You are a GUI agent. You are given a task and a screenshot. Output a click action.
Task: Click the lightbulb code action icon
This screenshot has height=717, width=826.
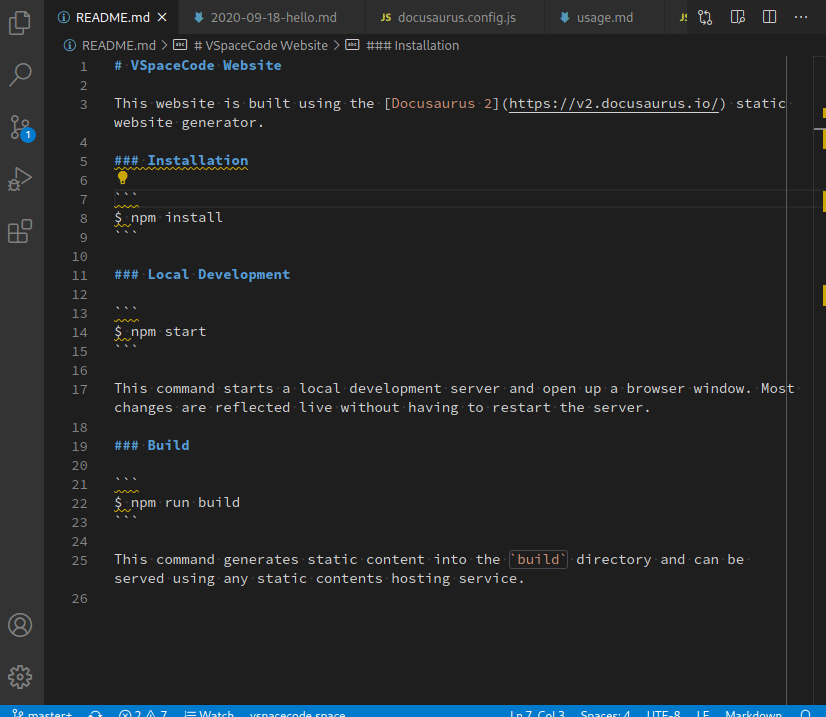tap(122, 178)
